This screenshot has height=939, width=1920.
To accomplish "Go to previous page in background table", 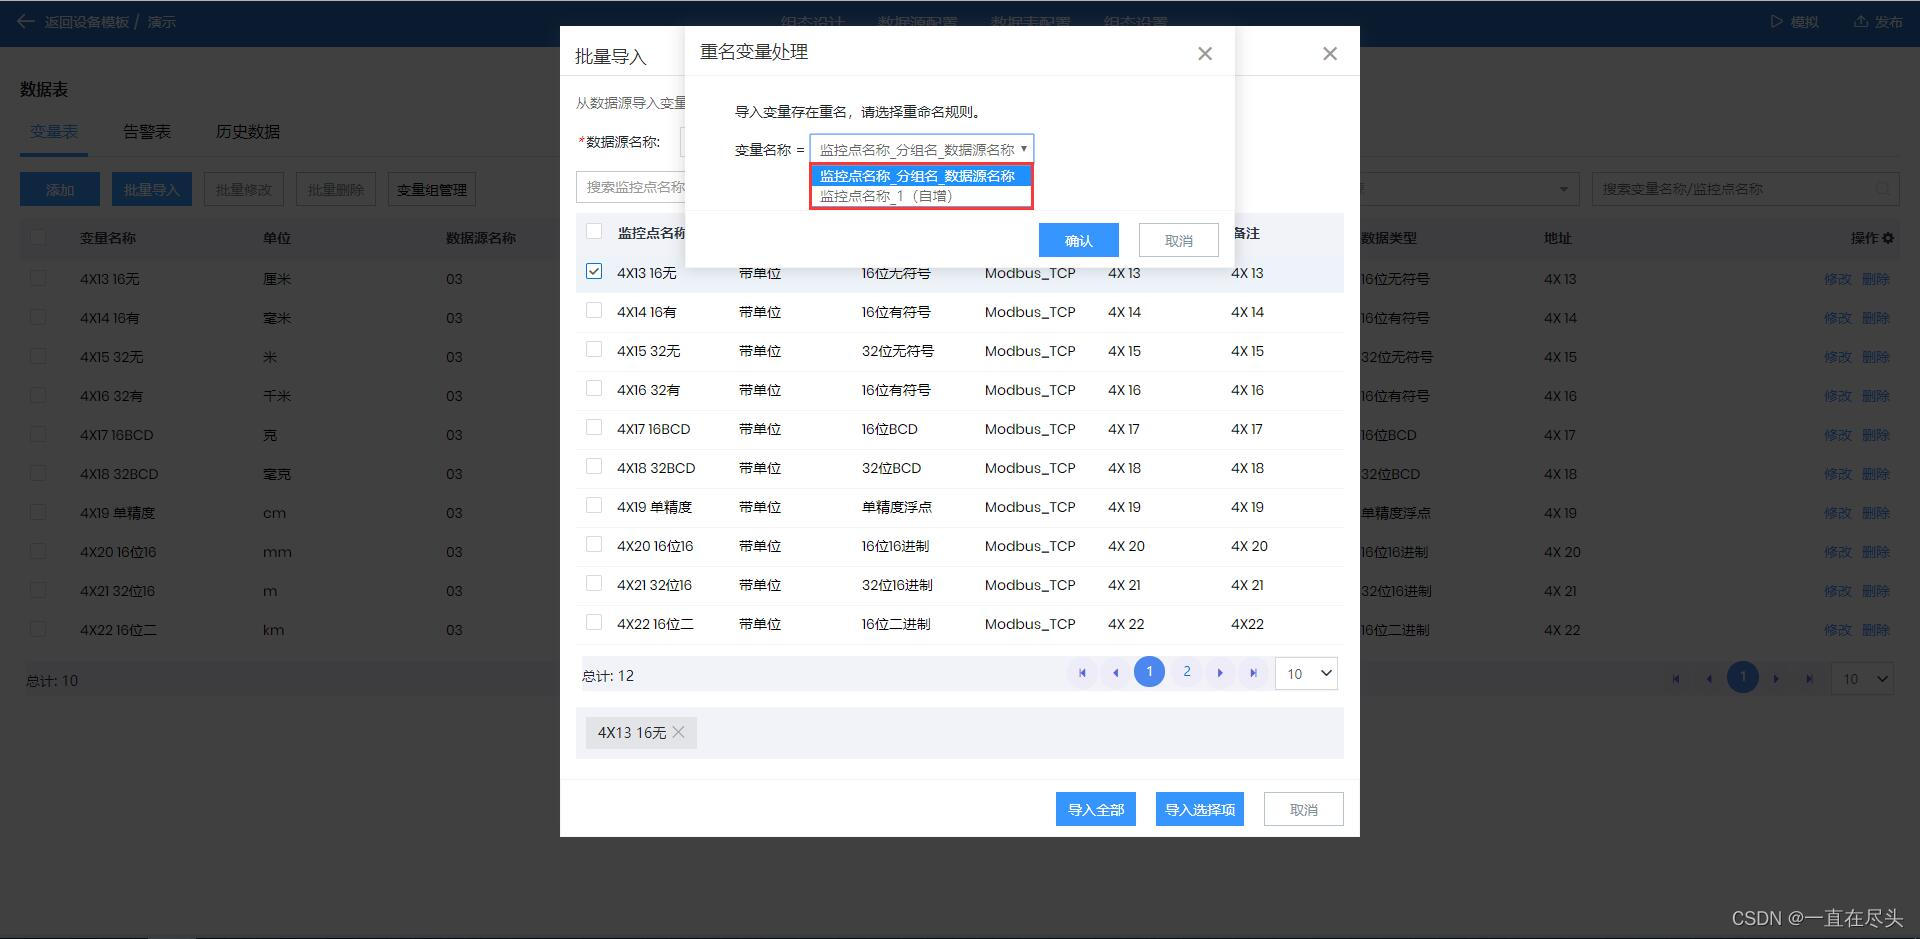I will 1709,679.
